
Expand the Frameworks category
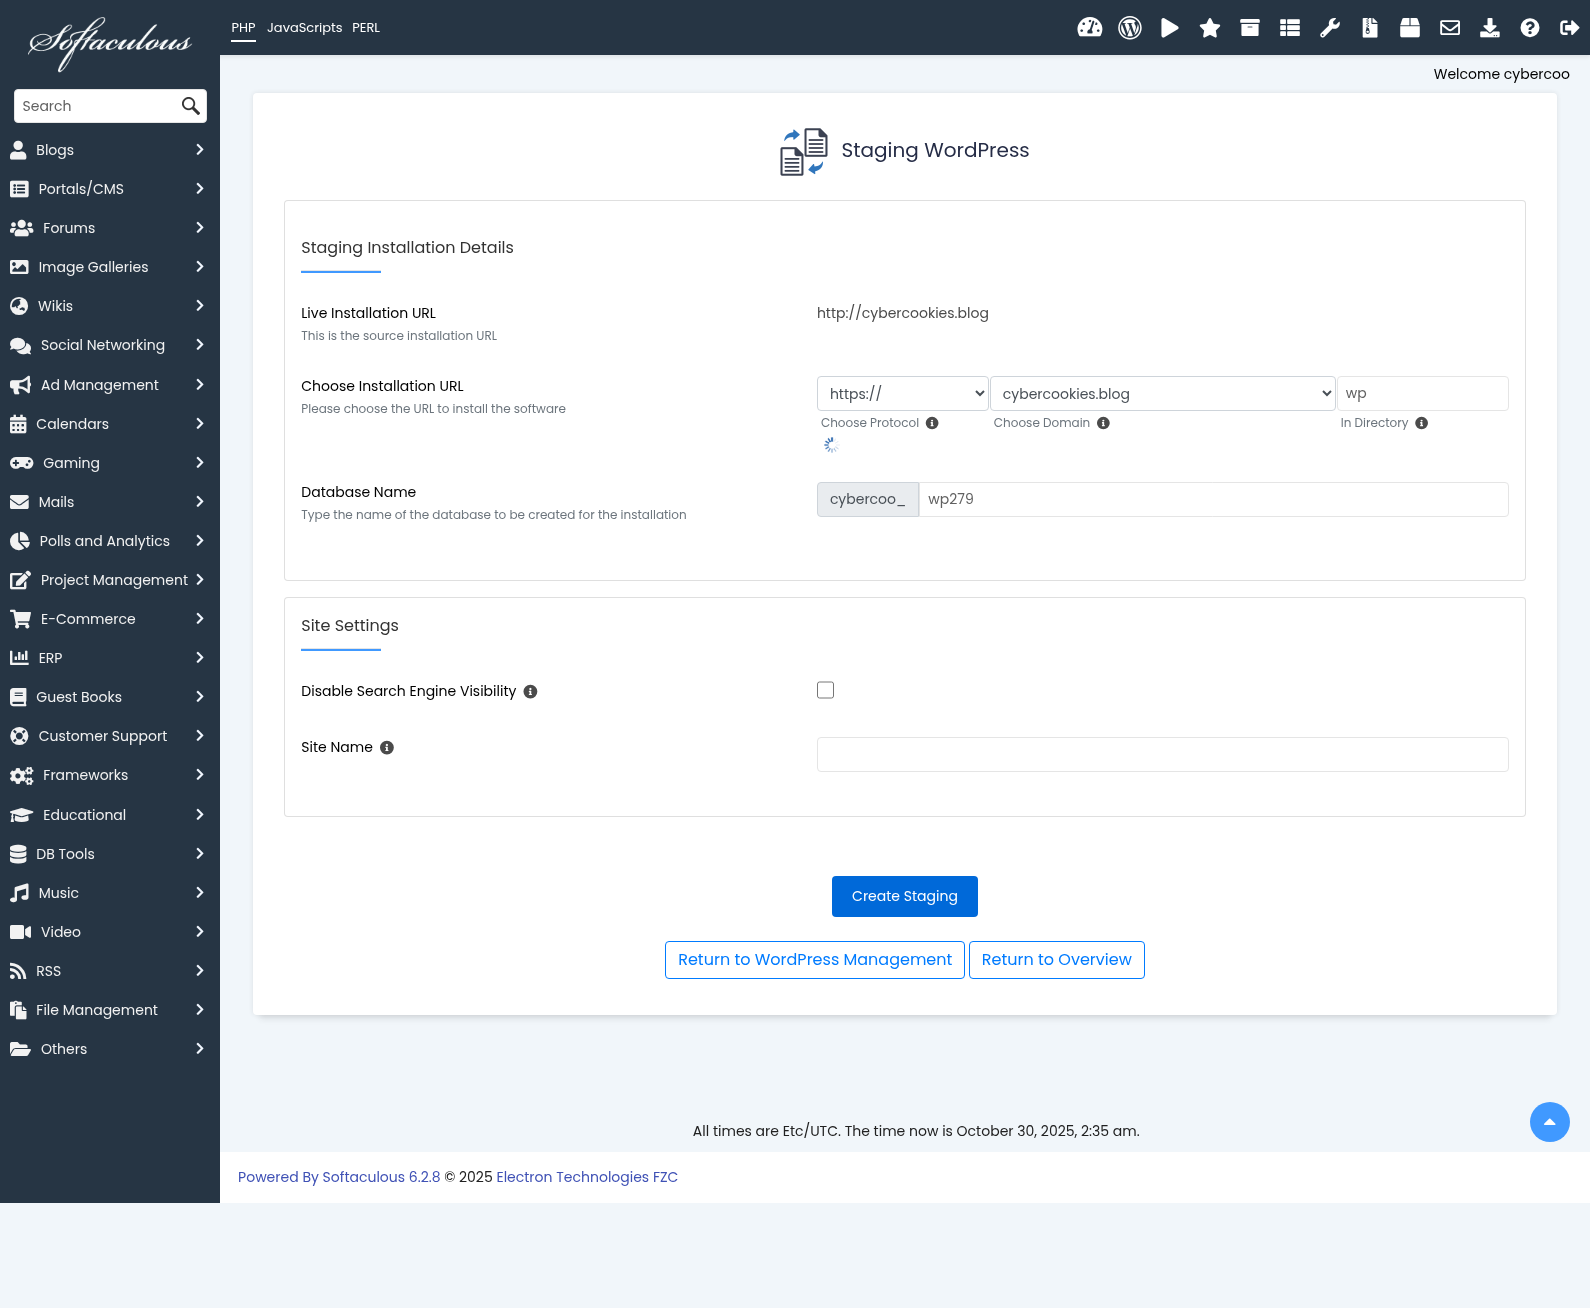coord(110,775)
